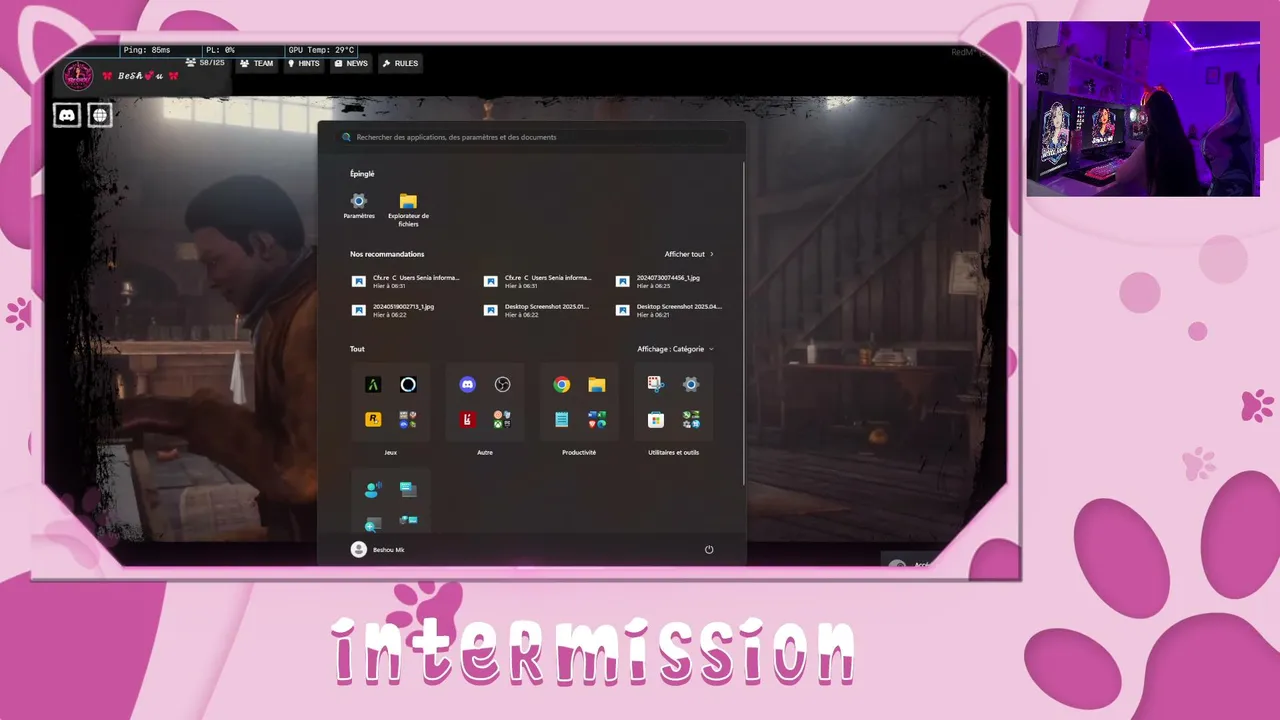
Task: Click the Tout heading
Action: click(357, 349)
